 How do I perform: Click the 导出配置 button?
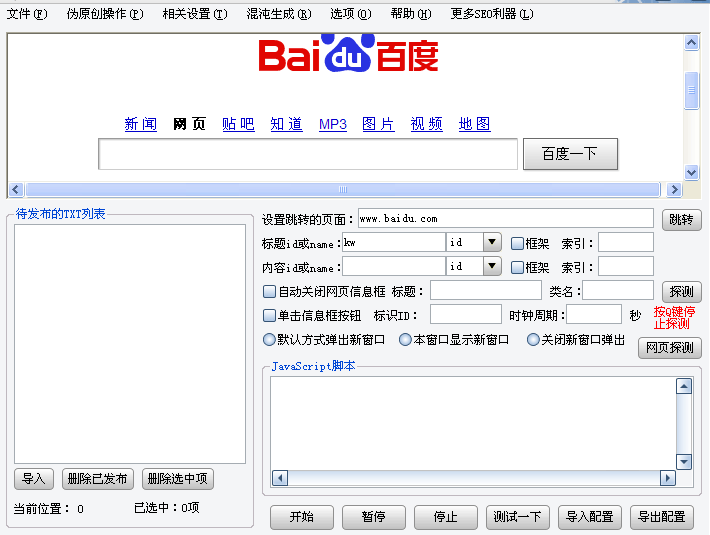[x=662, y=517]
